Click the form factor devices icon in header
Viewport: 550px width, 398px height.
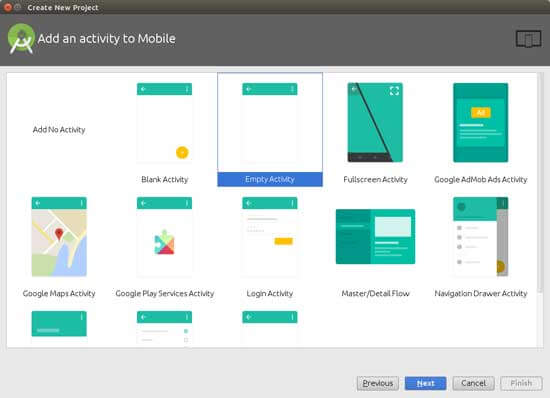pyautogui.click(x=529, y=39)
